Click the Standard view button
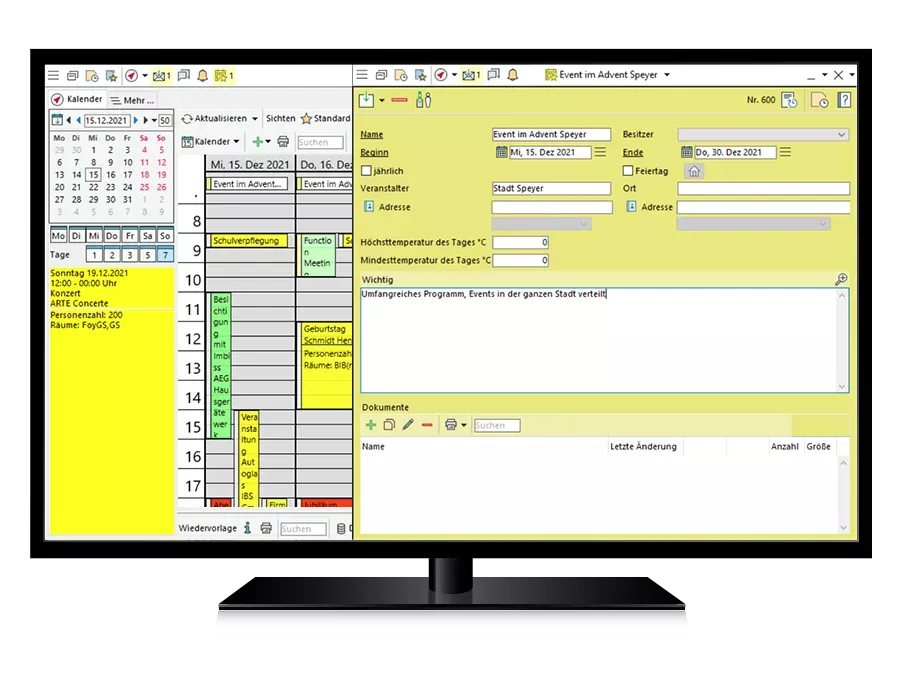 click(x=326, y=119)
